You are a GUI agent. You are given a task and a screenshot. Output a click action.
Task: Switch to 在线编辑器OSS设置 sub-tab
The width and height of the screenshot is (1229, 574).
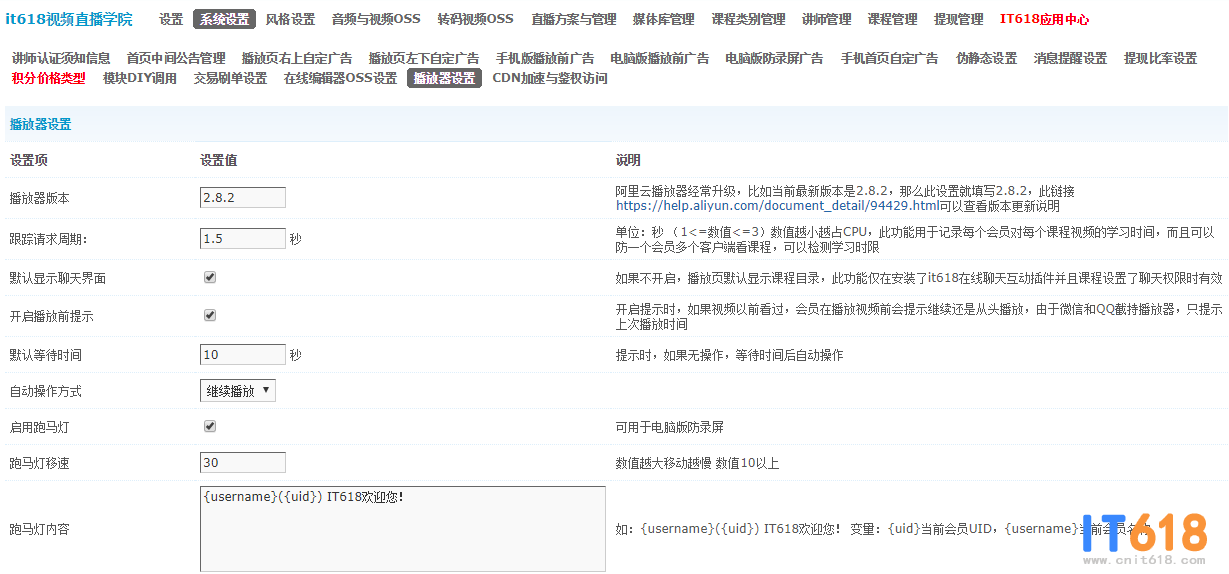coord(341,78)
